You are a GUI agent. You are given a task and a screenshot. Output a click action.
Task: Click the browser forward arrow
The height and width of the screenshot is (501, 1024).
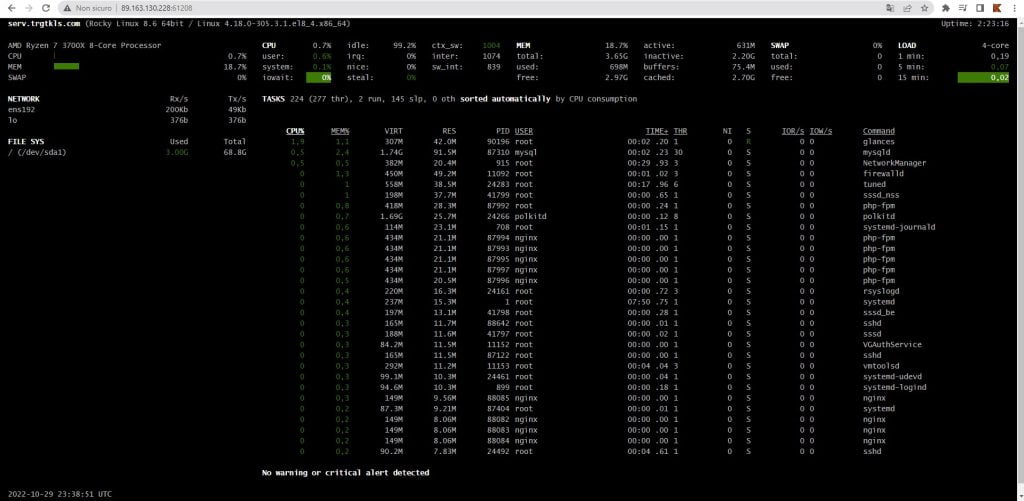pos(30,7)
